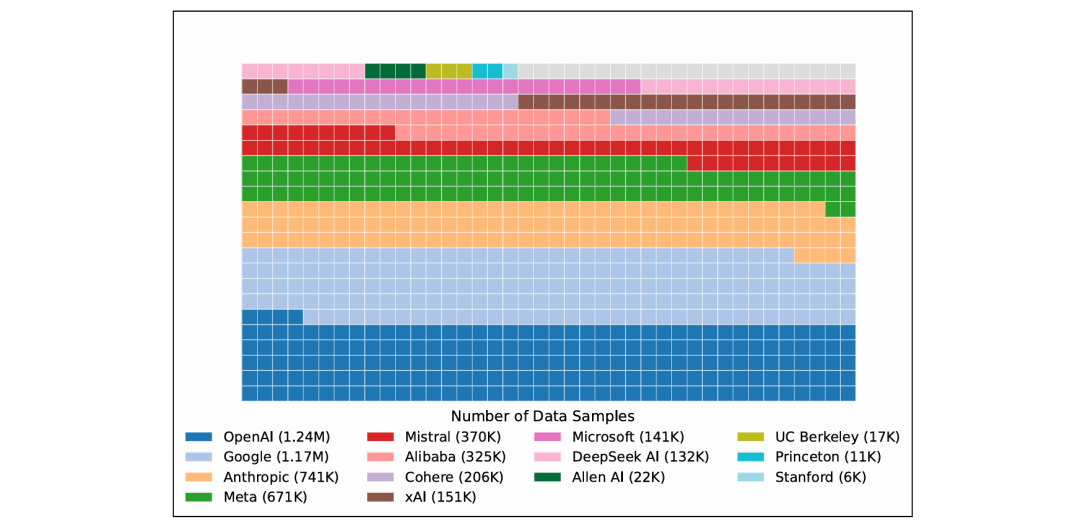Select the 'Microsoft (141K)' legend label
Viewport: 1080px width, 527px height.
pos(627,437)
